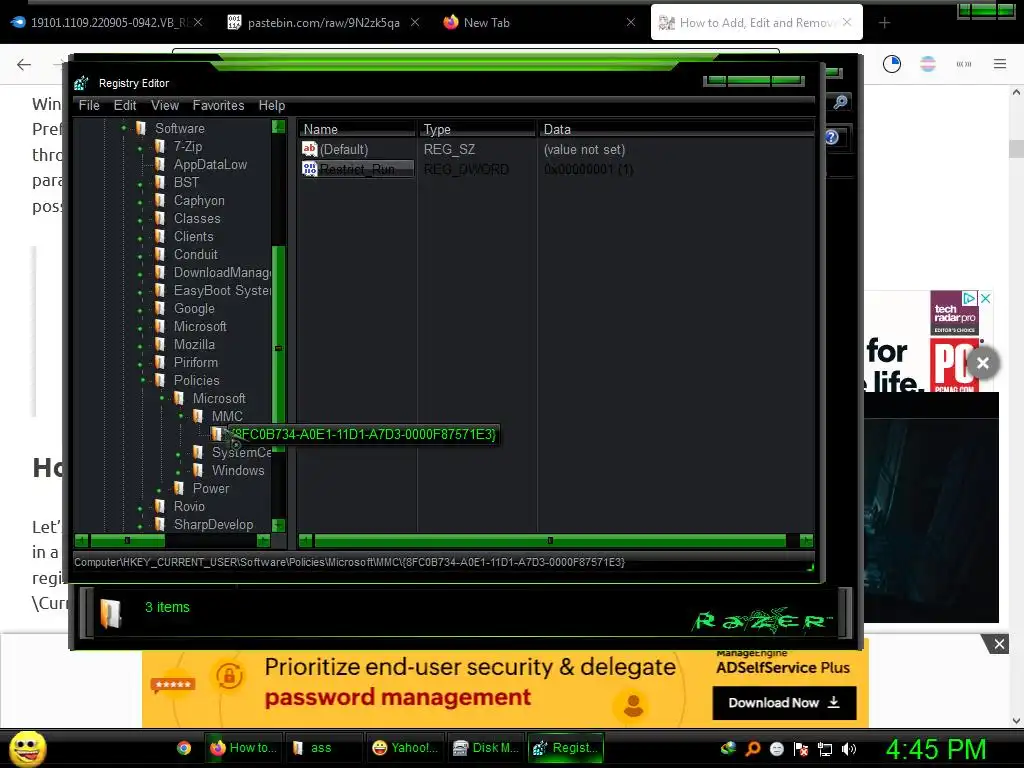This screenshot has height=768, width=1024.
Task: Select the SharpDevelop registry key
Action: point(214,524)
